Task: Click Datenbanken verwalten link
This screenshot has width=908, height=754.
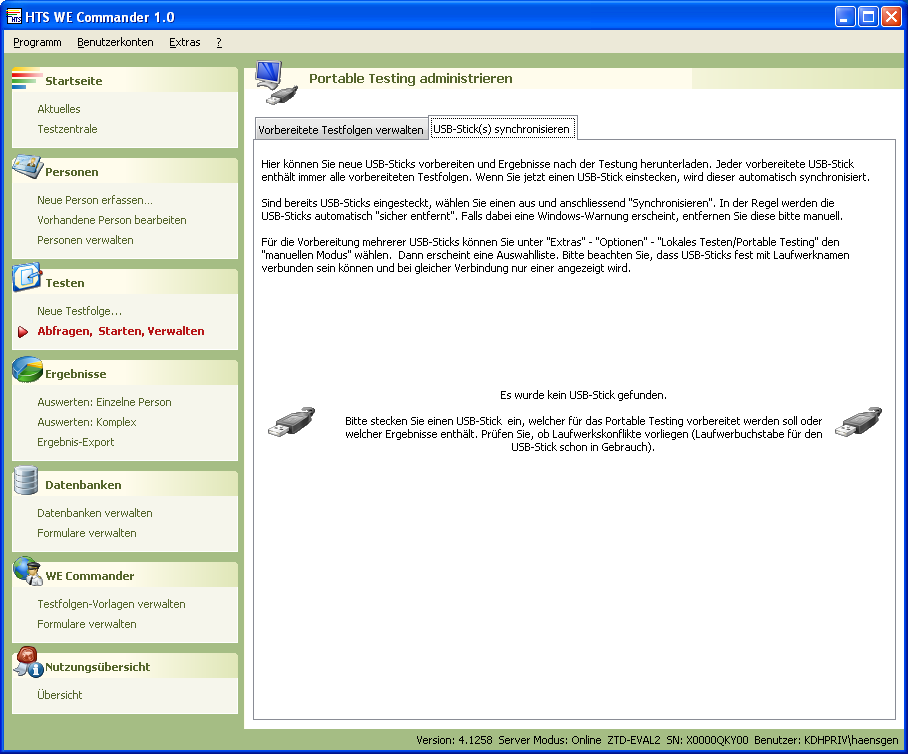Action: coord(95,513)
